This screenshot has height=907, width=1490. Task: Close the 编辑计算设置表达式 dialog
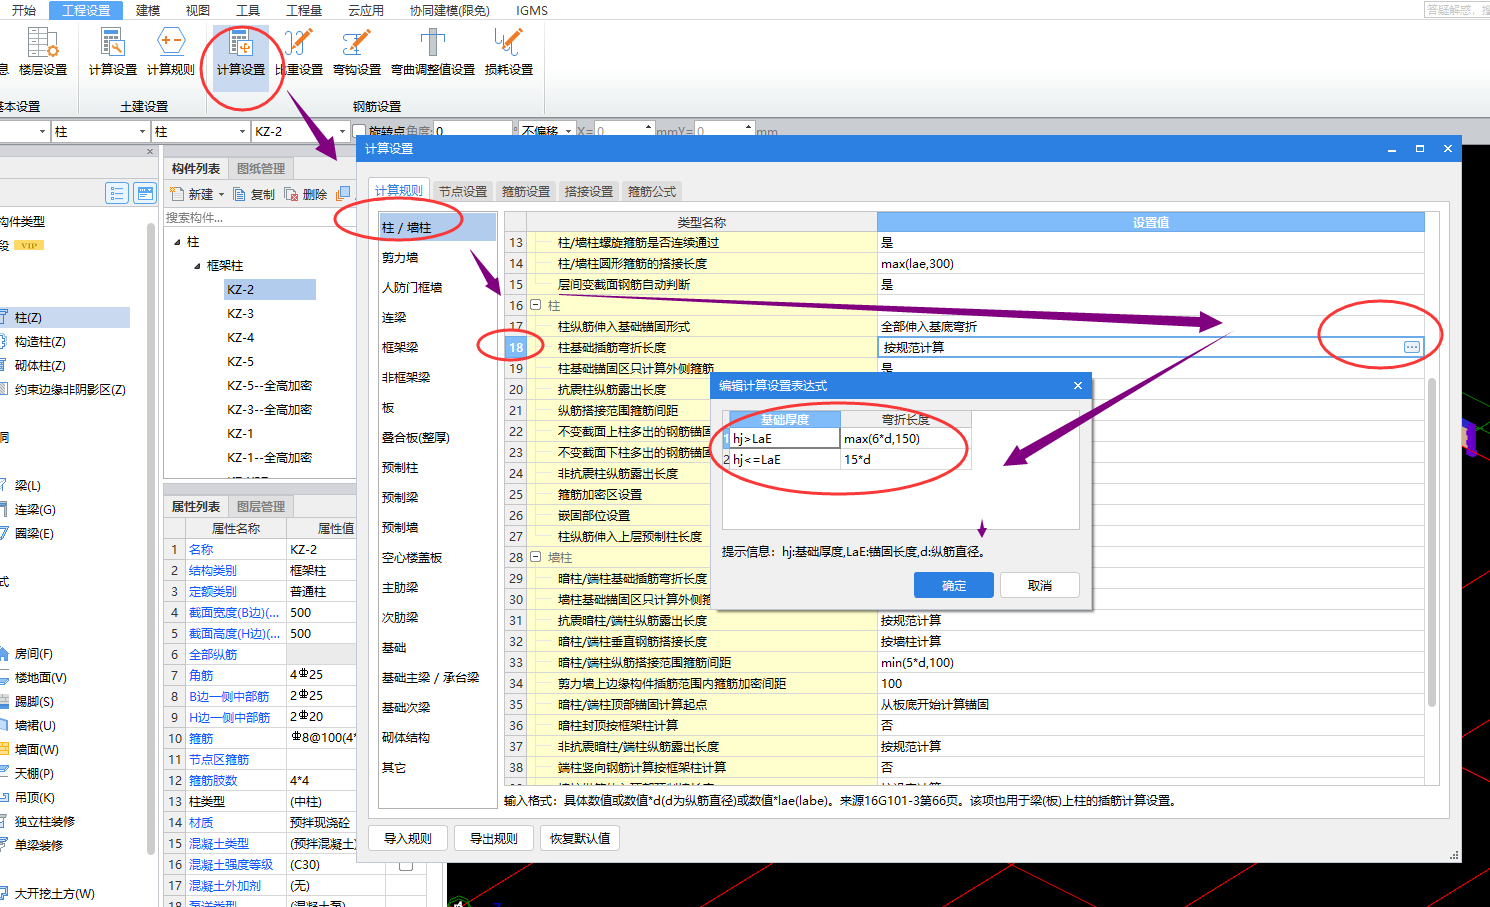coord(1077,385)
